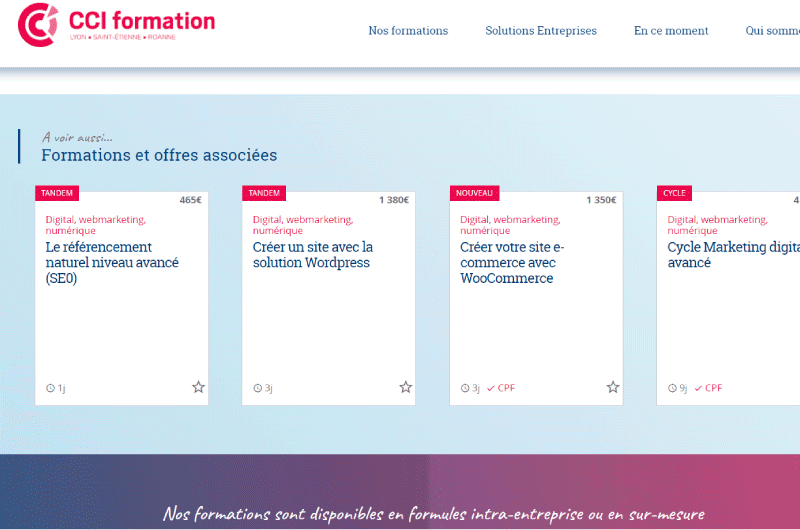Favorite the référencement naturel SEO course star

198,387
